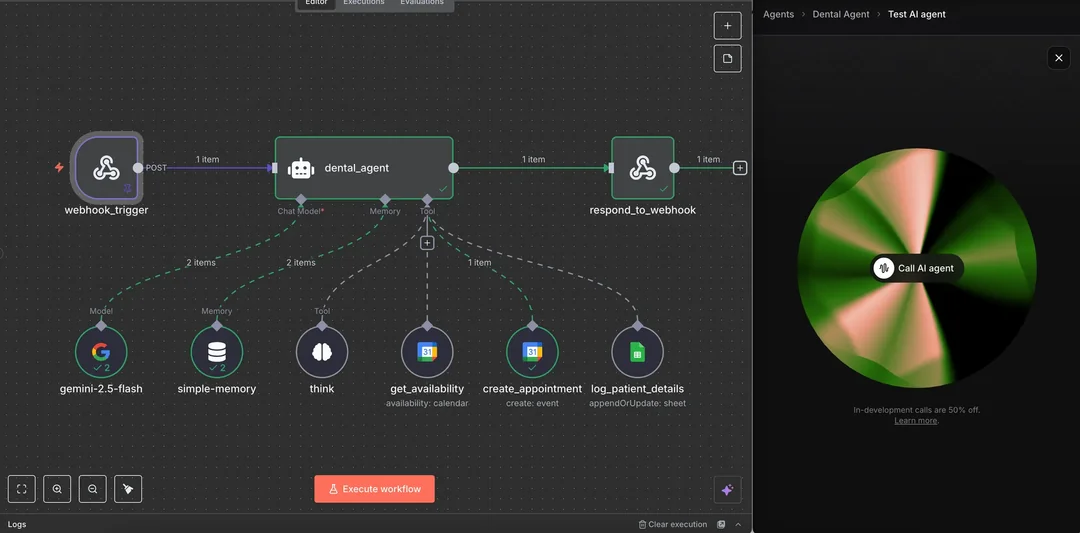Fit the workflow view to screen

click(x=22, y=489)
